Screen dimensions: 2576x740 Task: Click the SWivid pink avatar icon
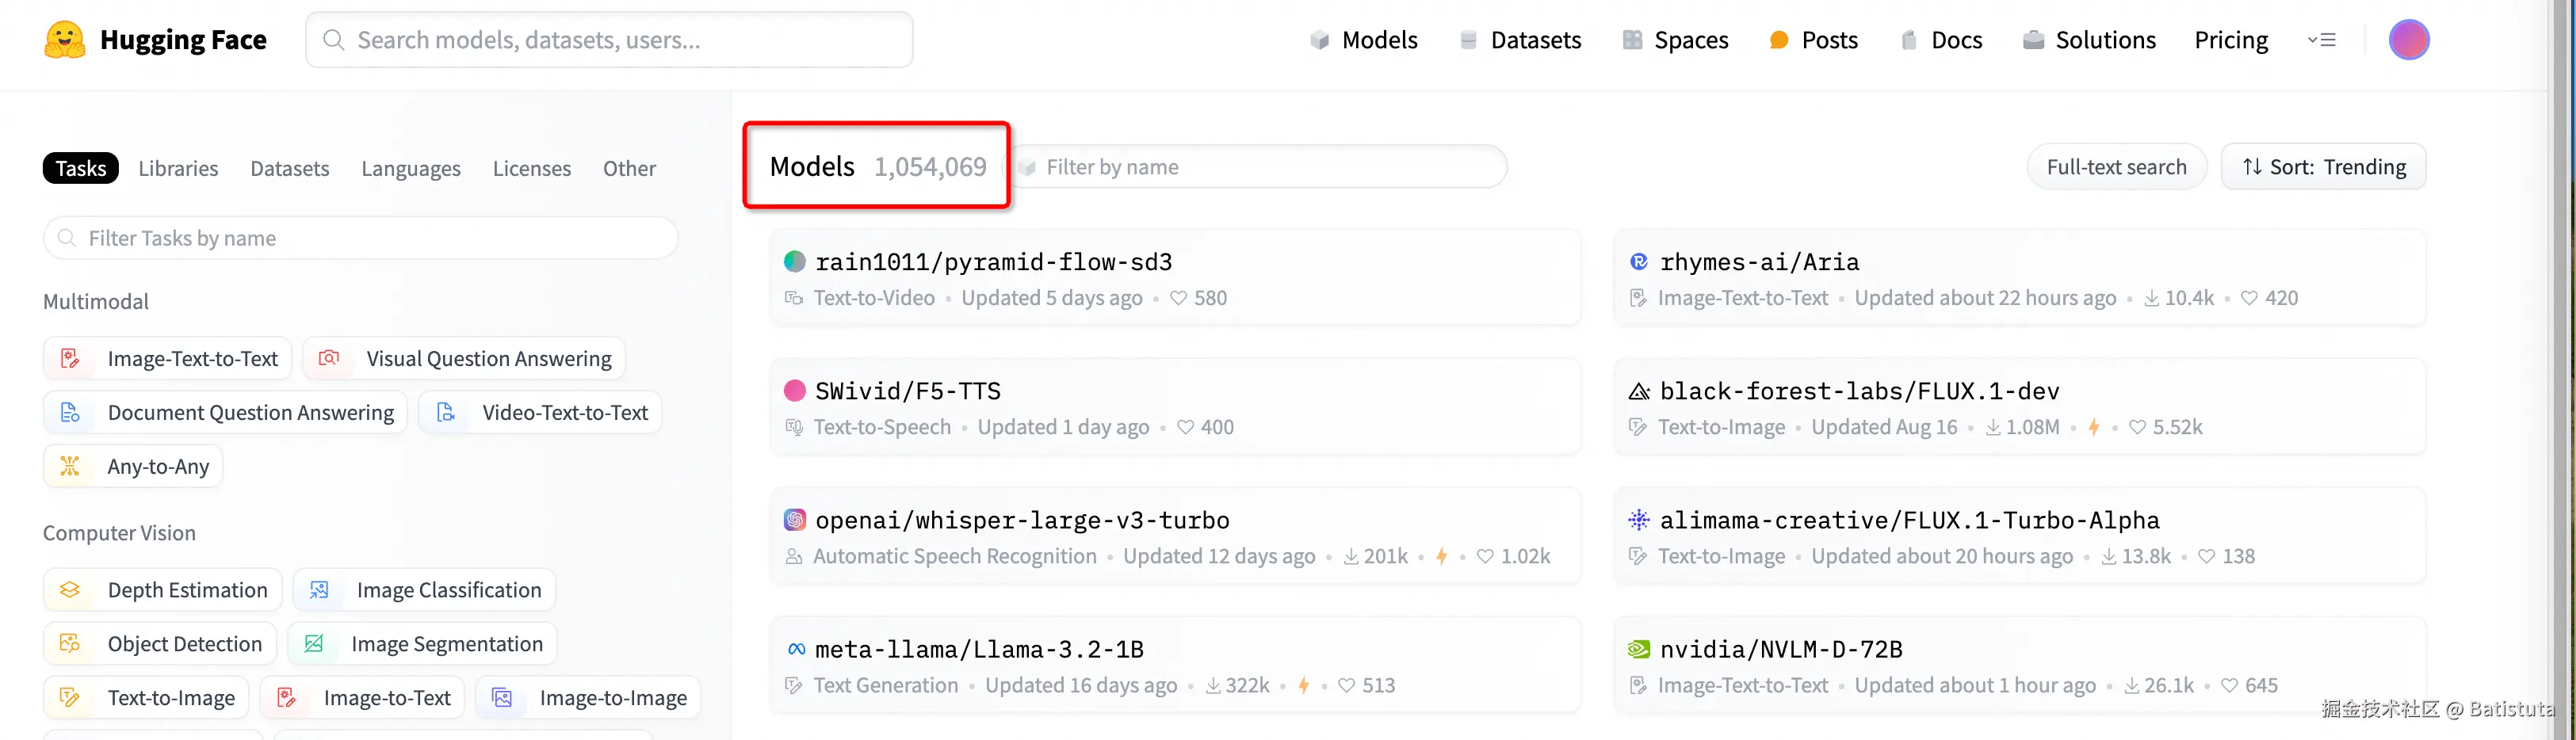795,391
